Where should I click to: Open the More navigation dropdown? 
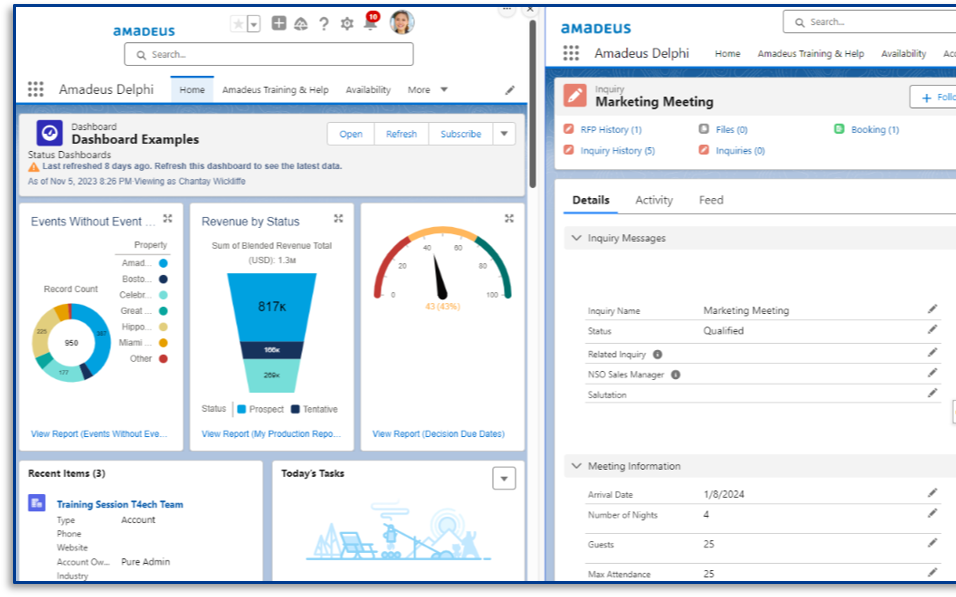click(427, 90)
